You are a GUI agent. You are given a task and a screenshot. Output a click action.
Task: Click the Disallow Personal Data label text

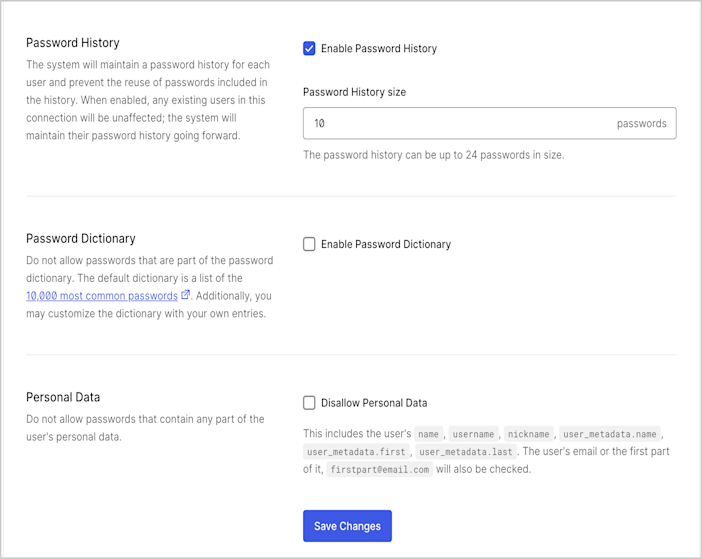pyautogui.click(x=374, y=403)
